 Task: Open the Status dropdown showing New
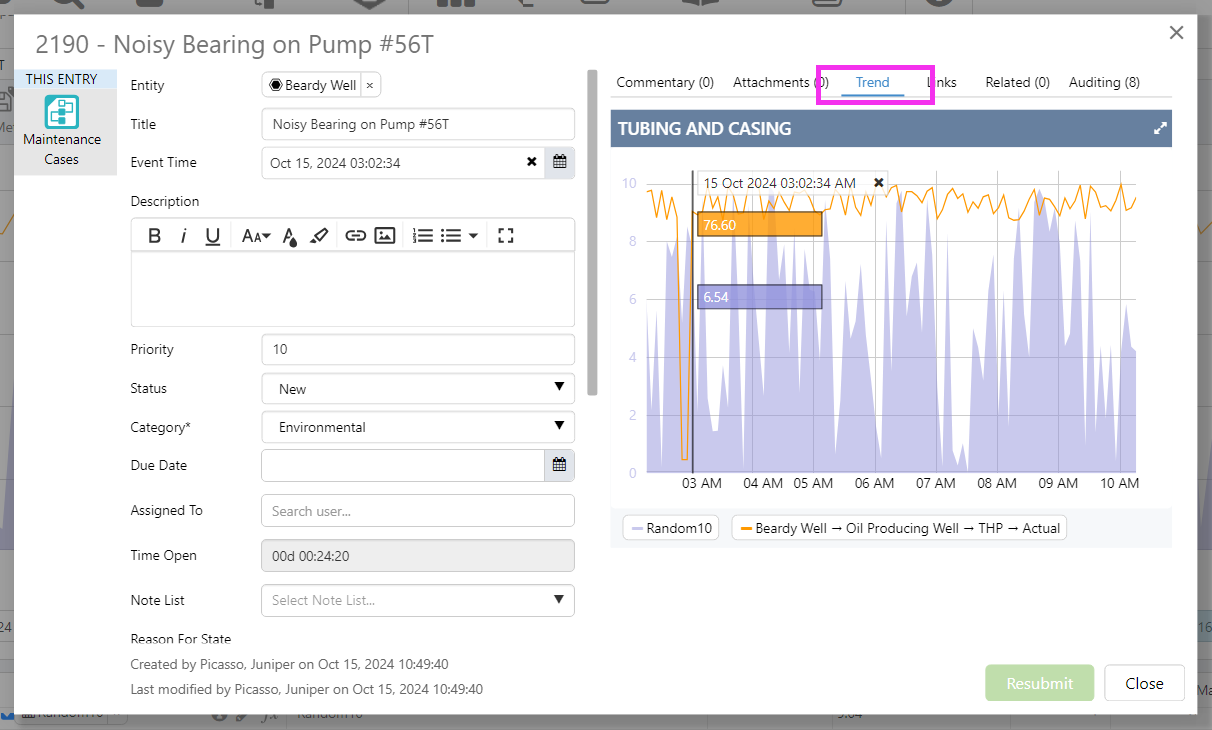click(418, 389)
